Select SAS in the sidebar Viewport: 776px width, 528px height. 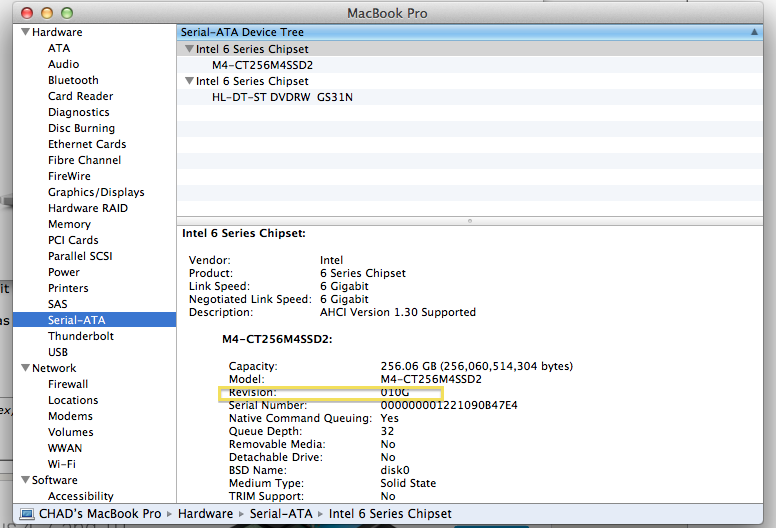pyautogui.click(x=57, y=304)
